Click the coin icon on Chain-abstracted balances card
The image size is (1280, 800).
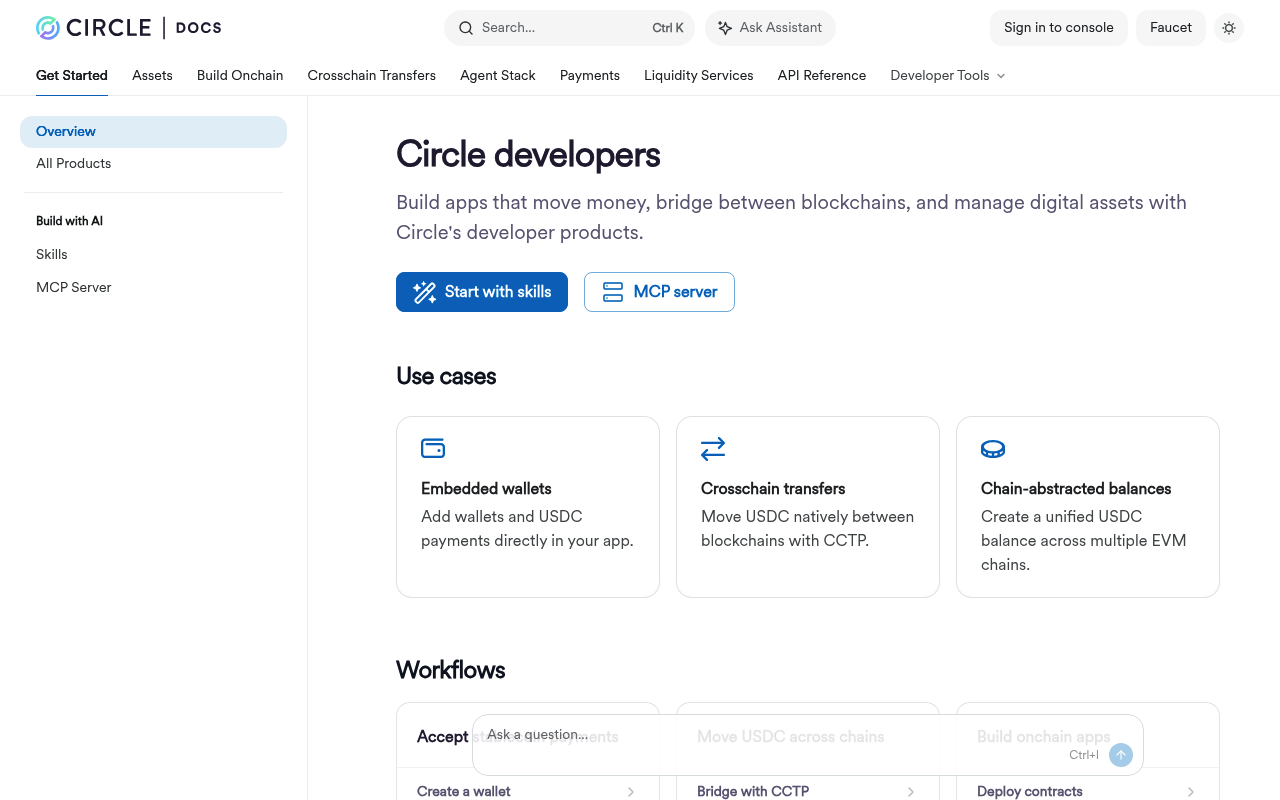coord(993,449)
